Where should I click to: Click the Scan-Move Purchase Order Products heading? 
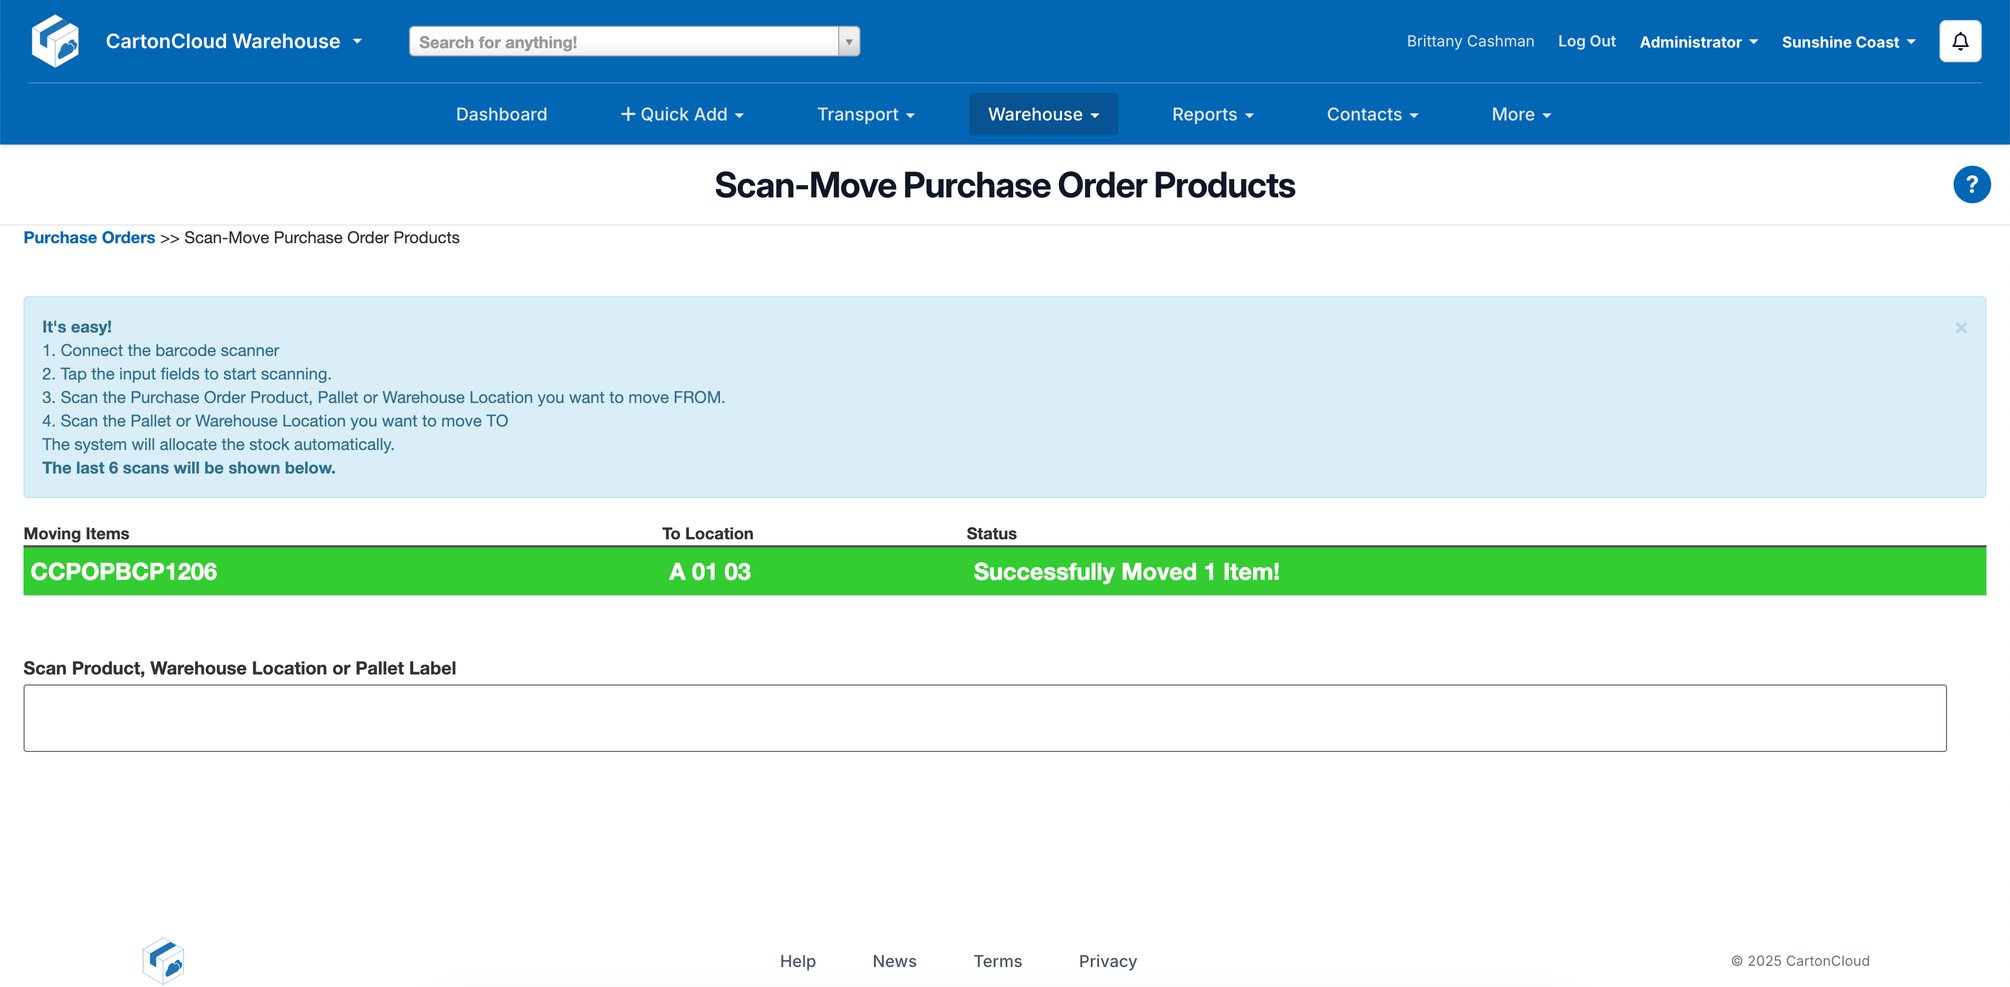1004,185
